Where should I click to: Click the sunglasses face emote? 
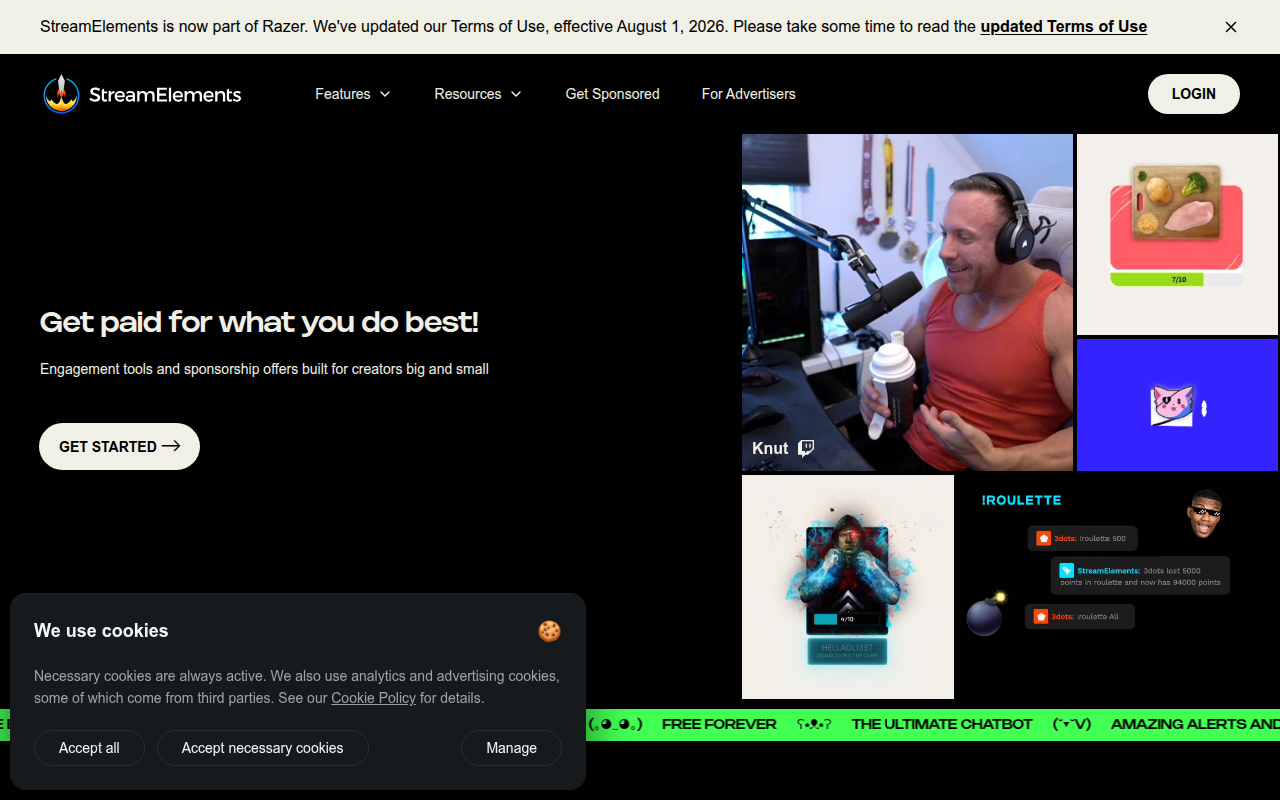tap(1205, 514)
